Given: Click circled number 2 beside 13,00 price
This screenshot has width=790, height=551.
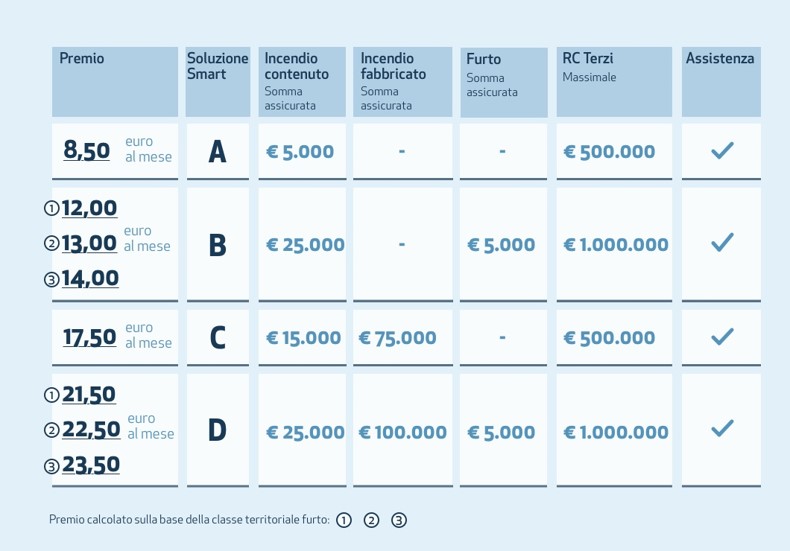Looking at the screenshot, I should click(x=52, y=244).
